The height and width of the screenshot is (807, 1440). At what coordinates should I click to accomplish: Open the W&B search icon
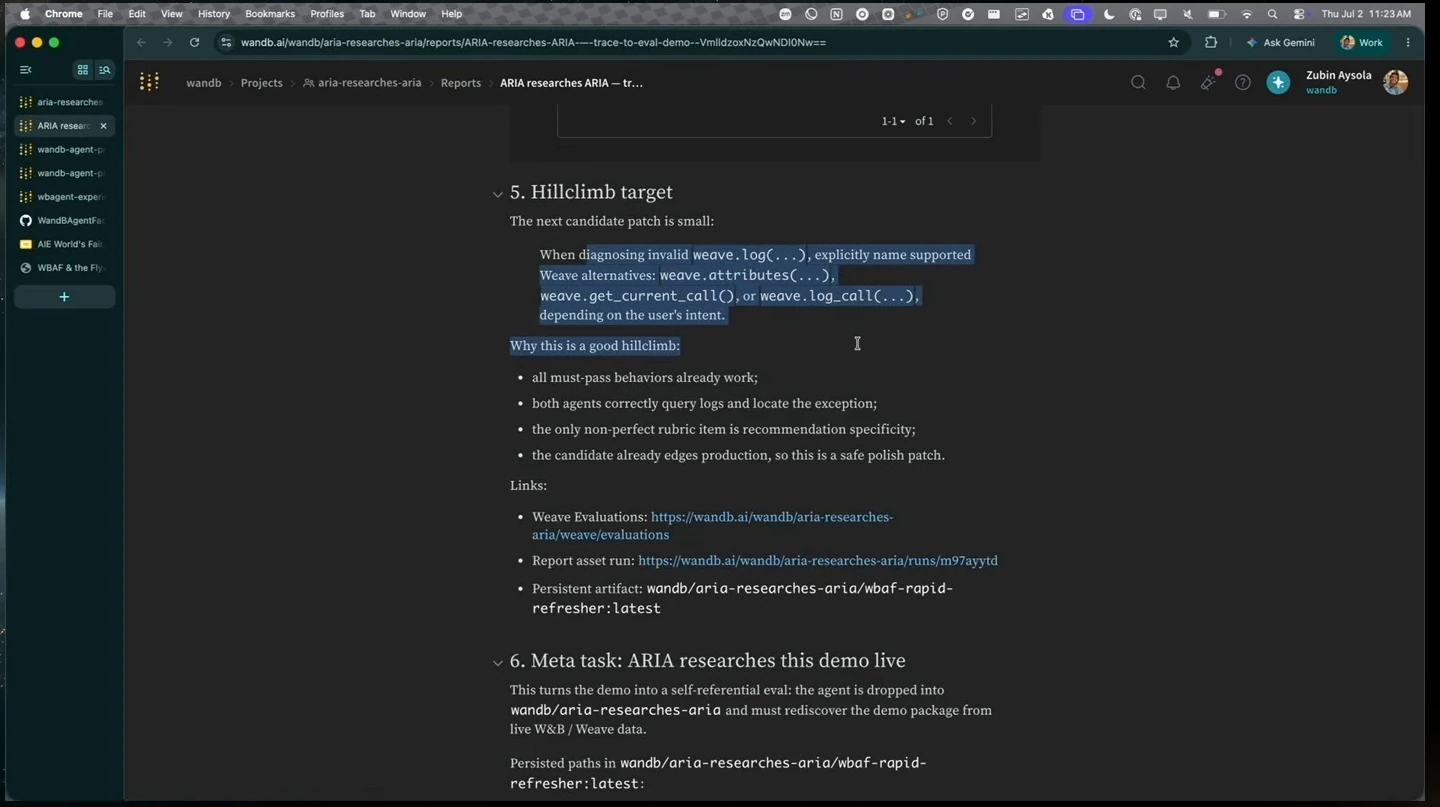[x=1138, y=83]
